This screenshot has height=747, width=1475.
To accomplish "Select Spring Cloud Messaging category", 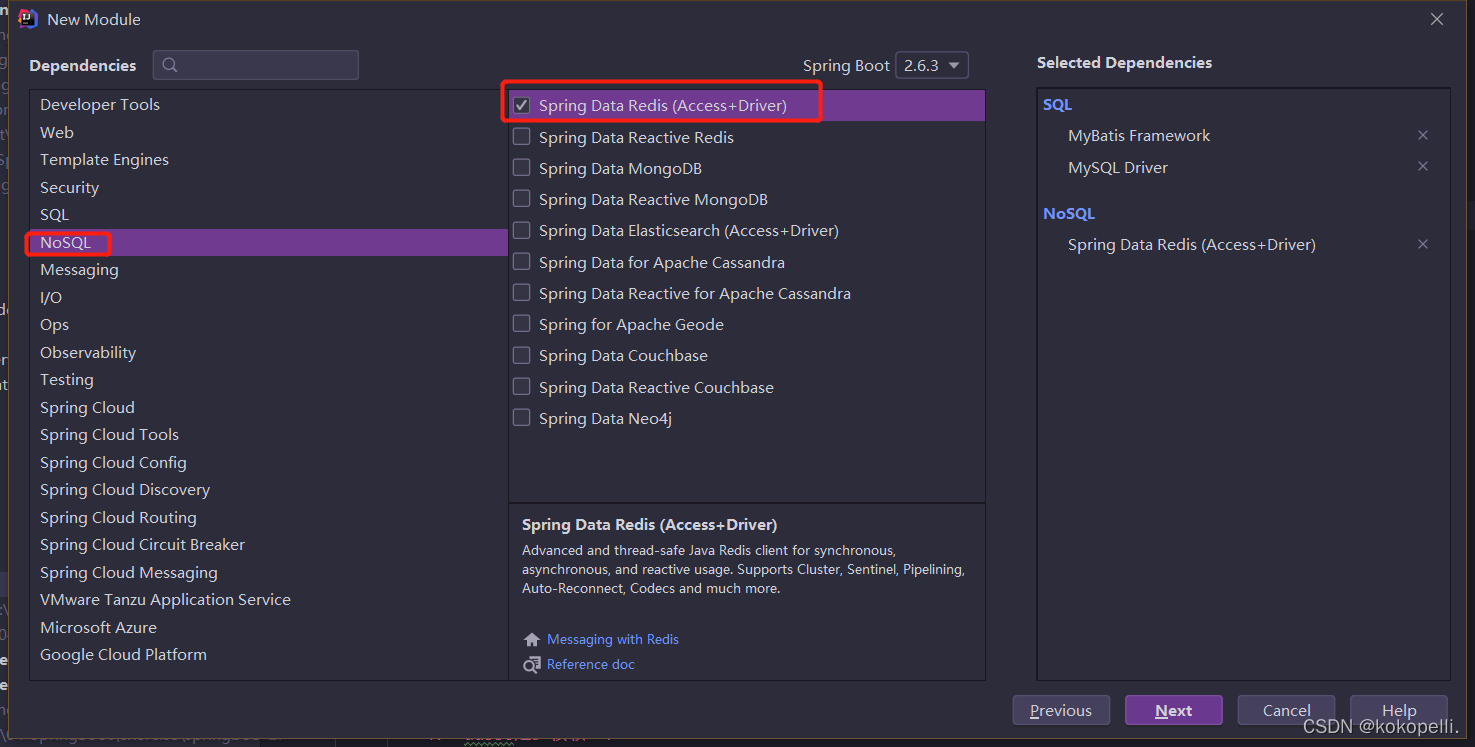I will (269, 572).
